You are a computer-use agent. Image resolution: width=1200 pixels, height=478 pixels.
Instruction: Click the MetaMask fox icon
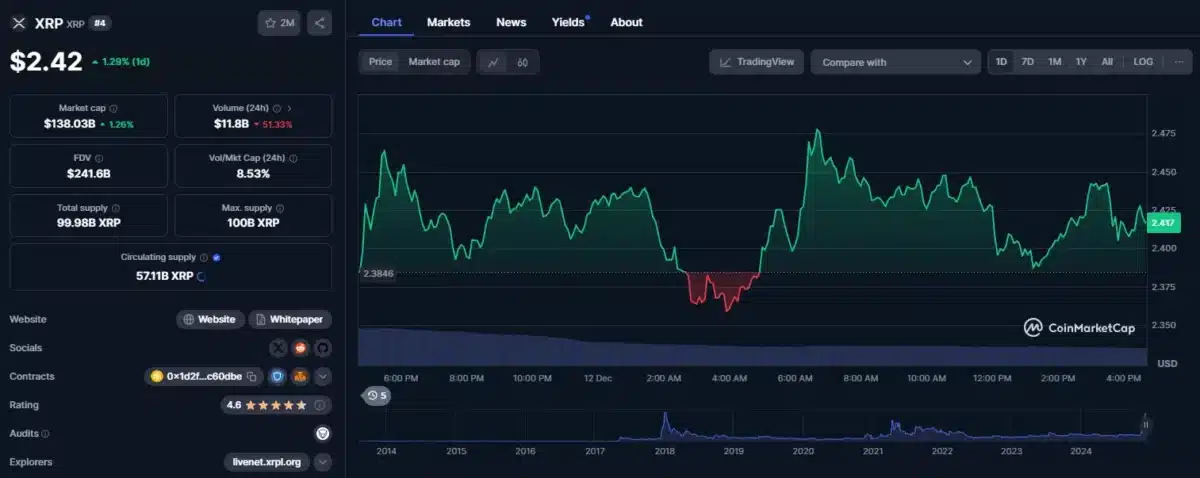(x=301, y=376)
